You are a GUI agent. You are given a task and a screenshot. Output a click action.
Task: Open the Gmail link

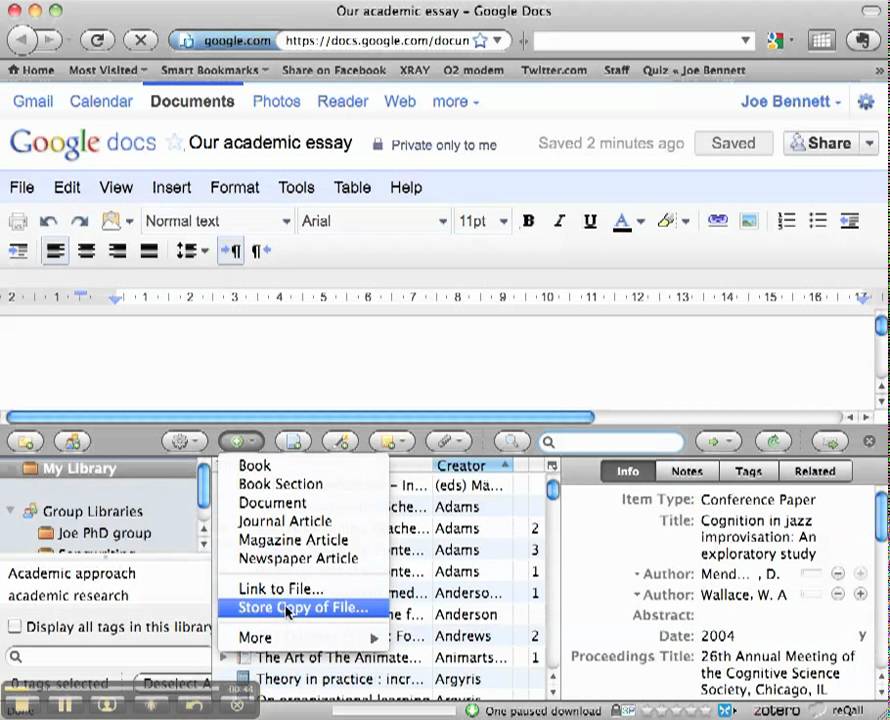click(x=33, y=102)
